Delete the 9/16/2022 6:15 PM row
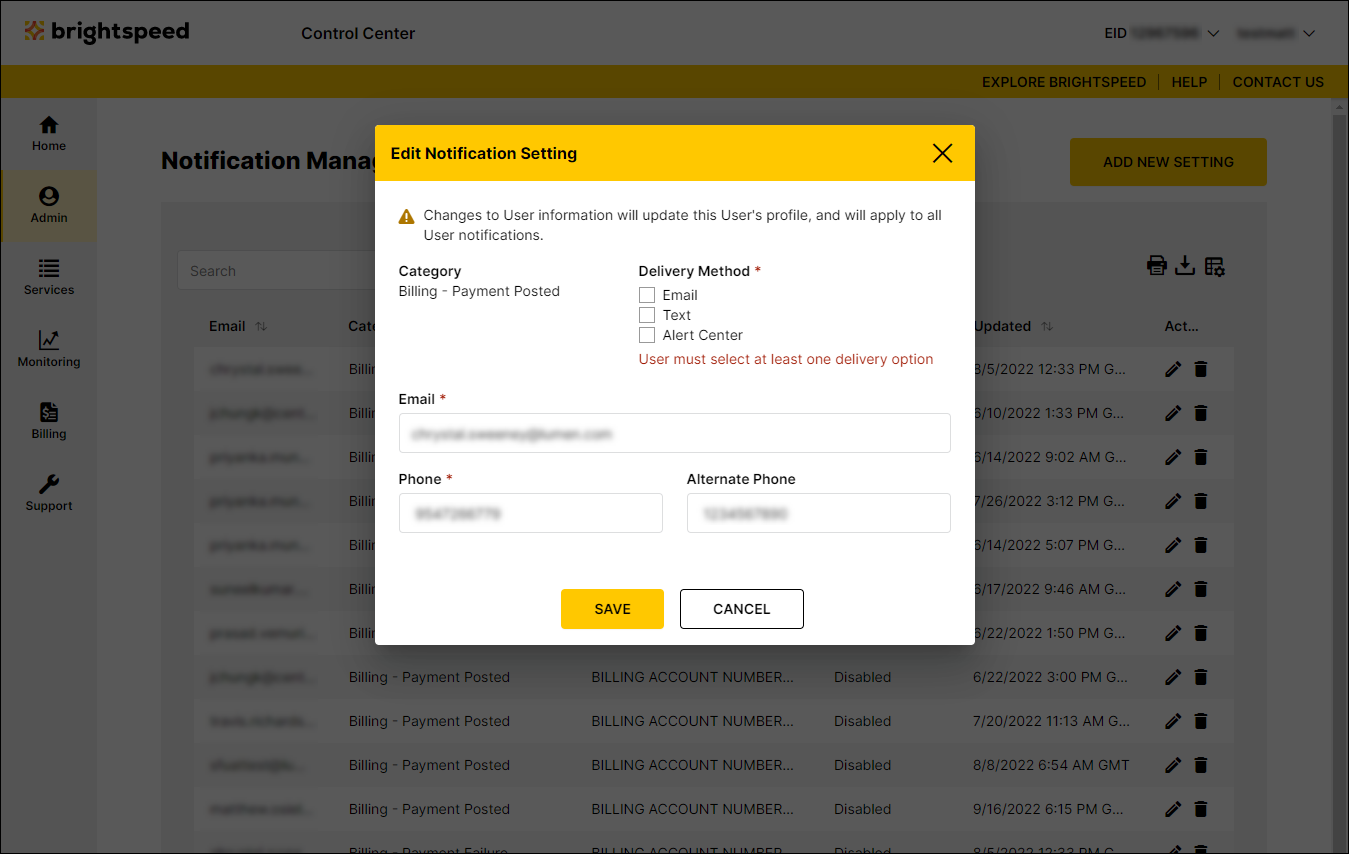 (1201, 809)
